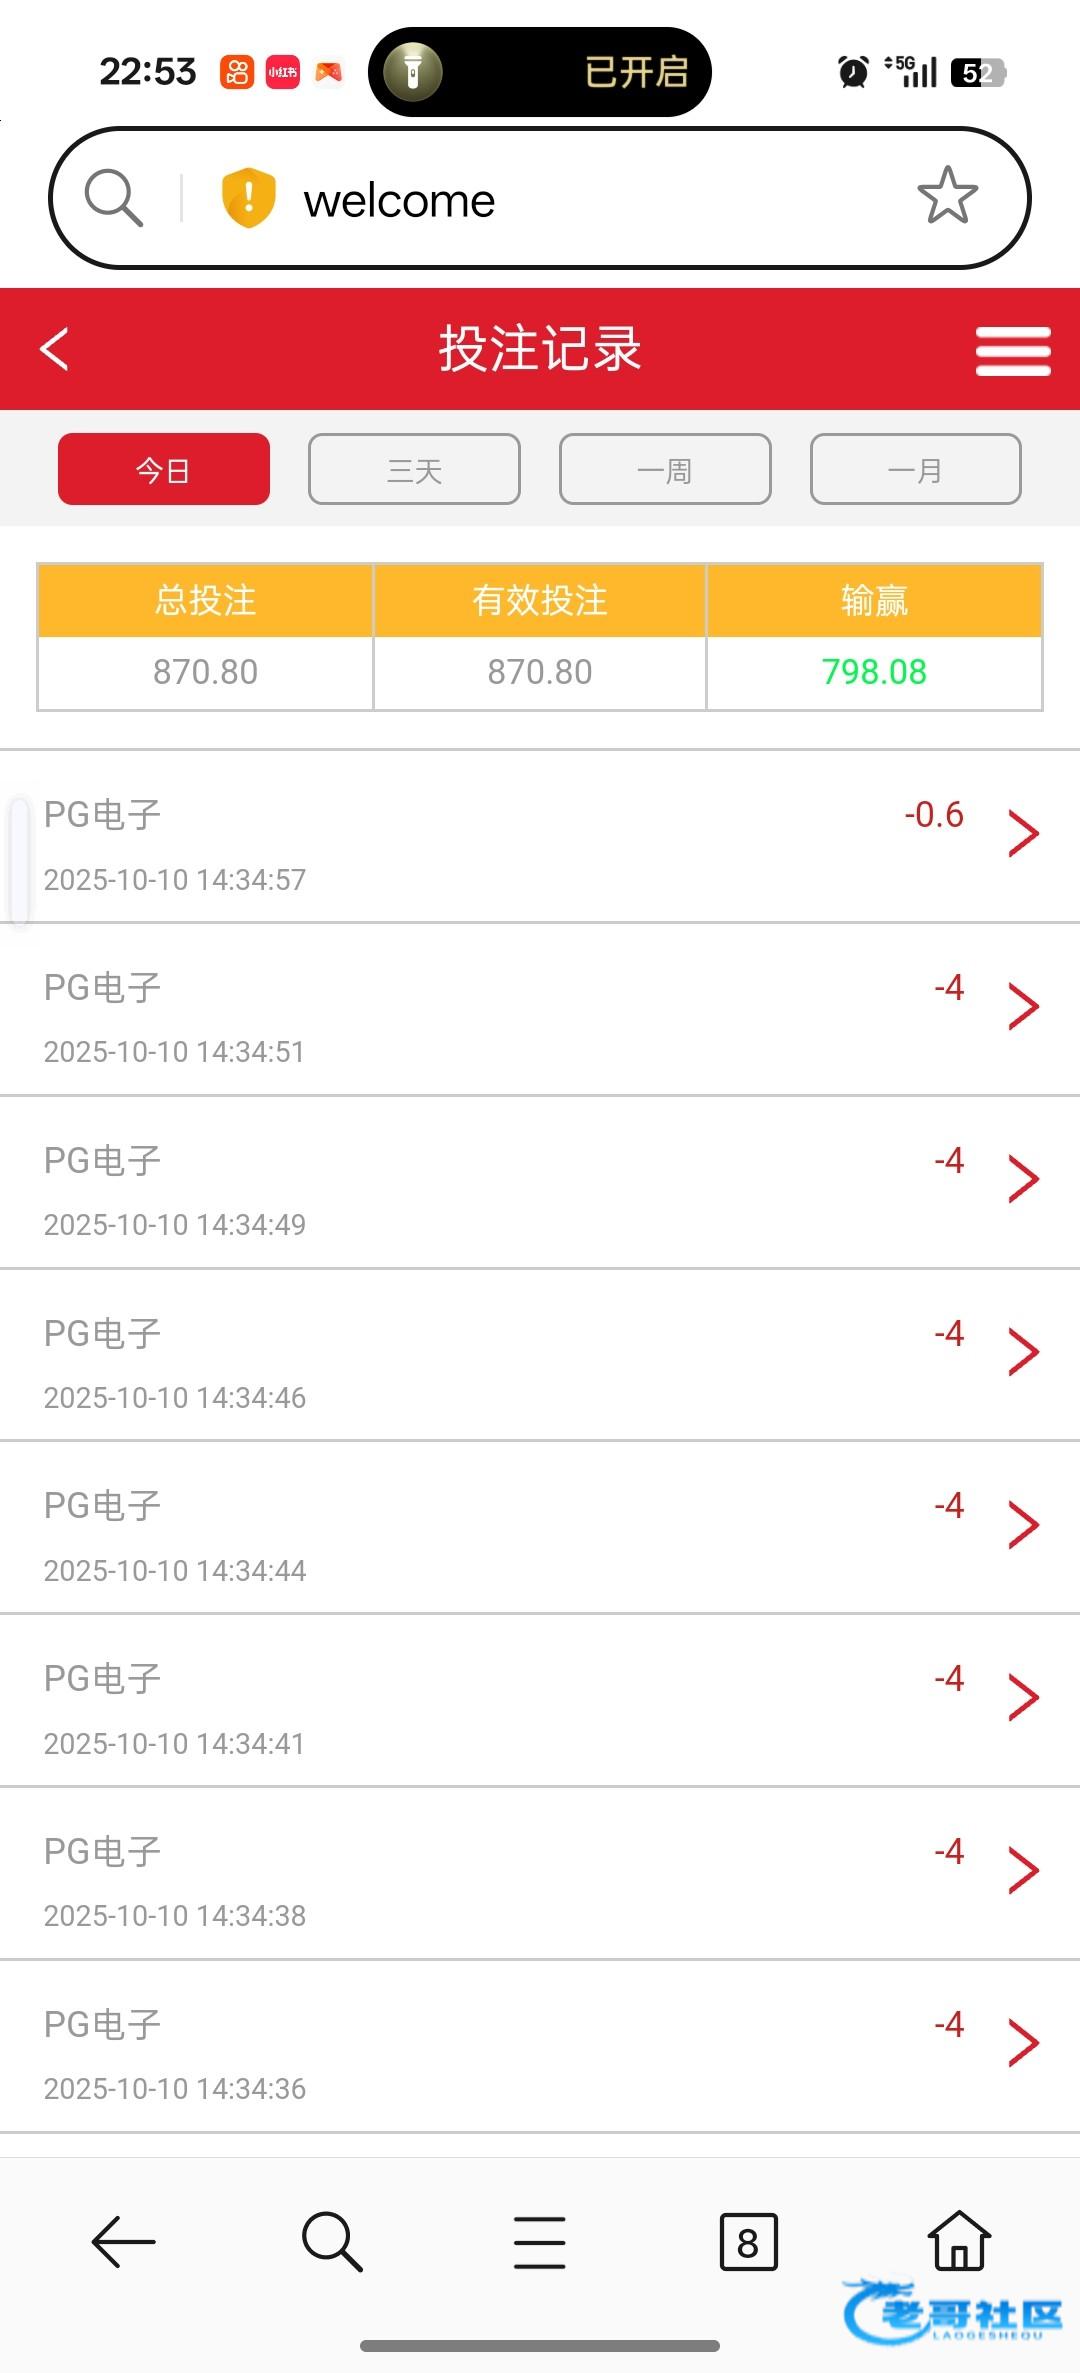Viewport: 1080px width, 2373px height.
Task: Switch to the 三天 filter
Action: [414, 469]
